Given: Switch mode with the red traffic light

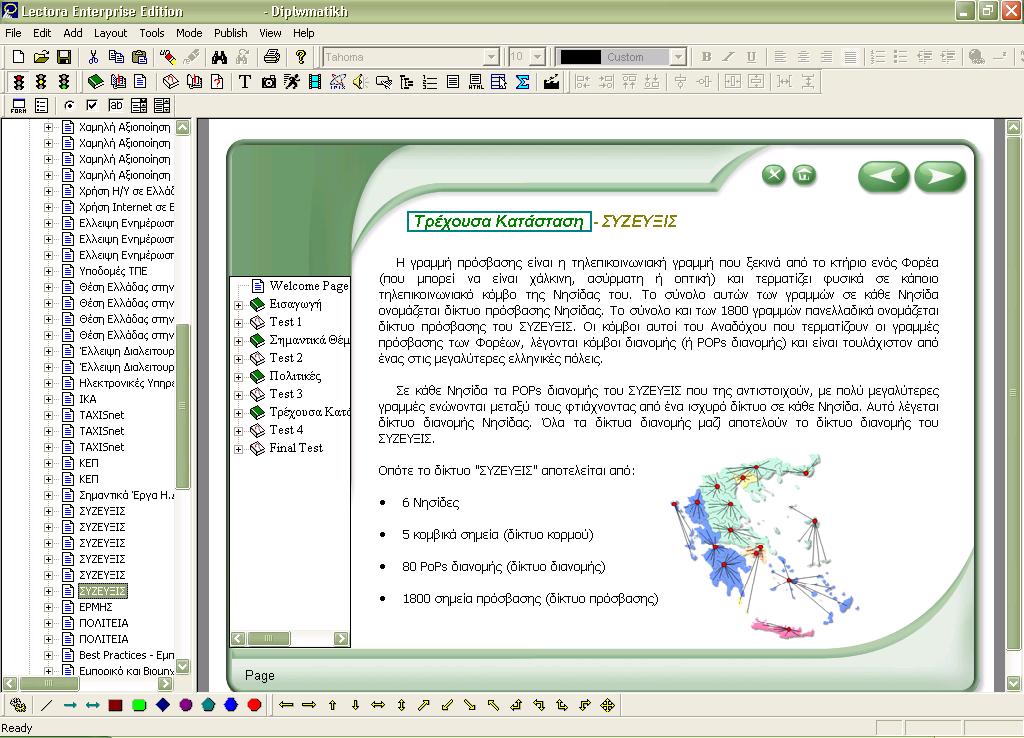Looking at the screenshot, I should tap(19, 82).
